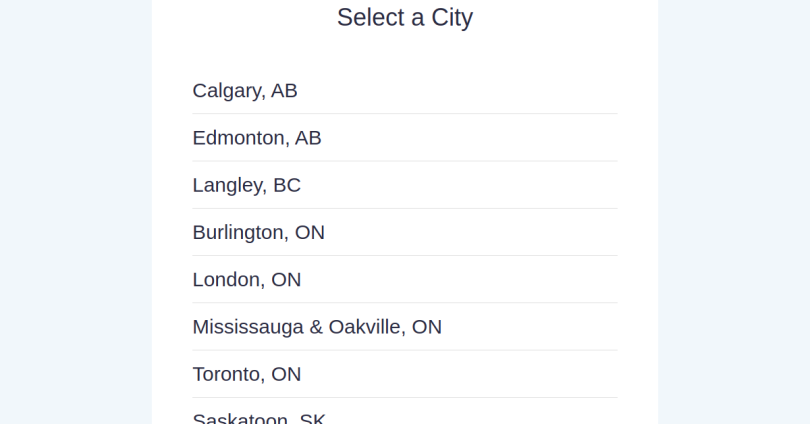Pick the partially visible Saskatoon, SK entry
Viewport: 810px width, 424px height.
point(258,418)
